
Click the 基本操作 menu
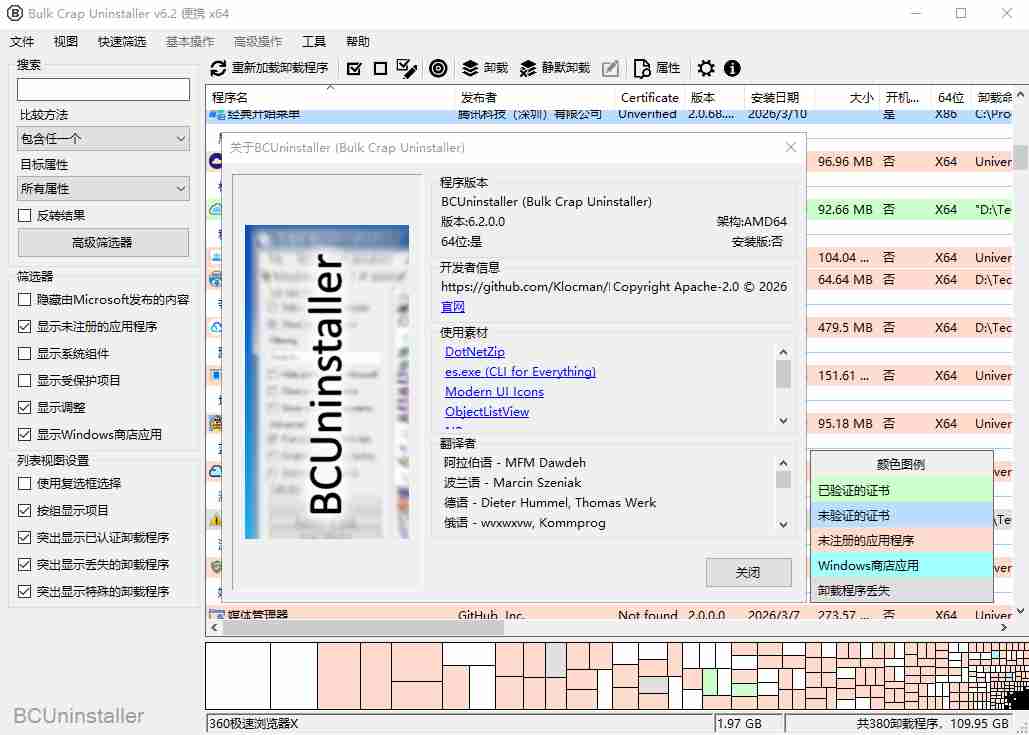click(x=190, y=41)
